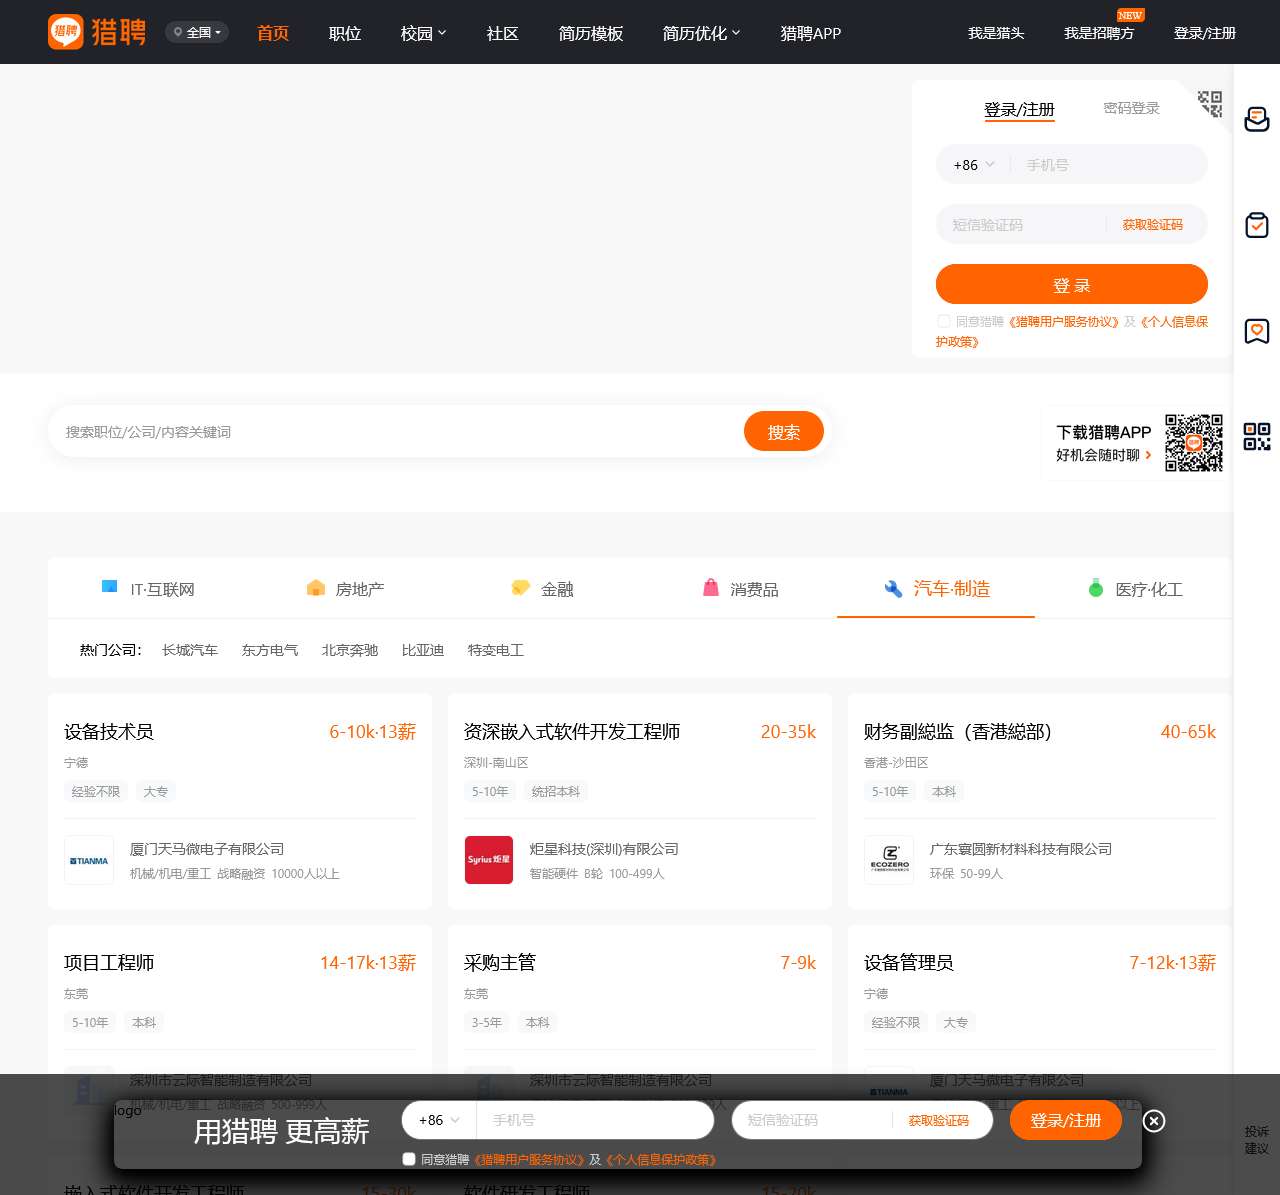1280x1195 pixels.
Task: Select the IT·互联网 industry tab
Action: [149, 589]
